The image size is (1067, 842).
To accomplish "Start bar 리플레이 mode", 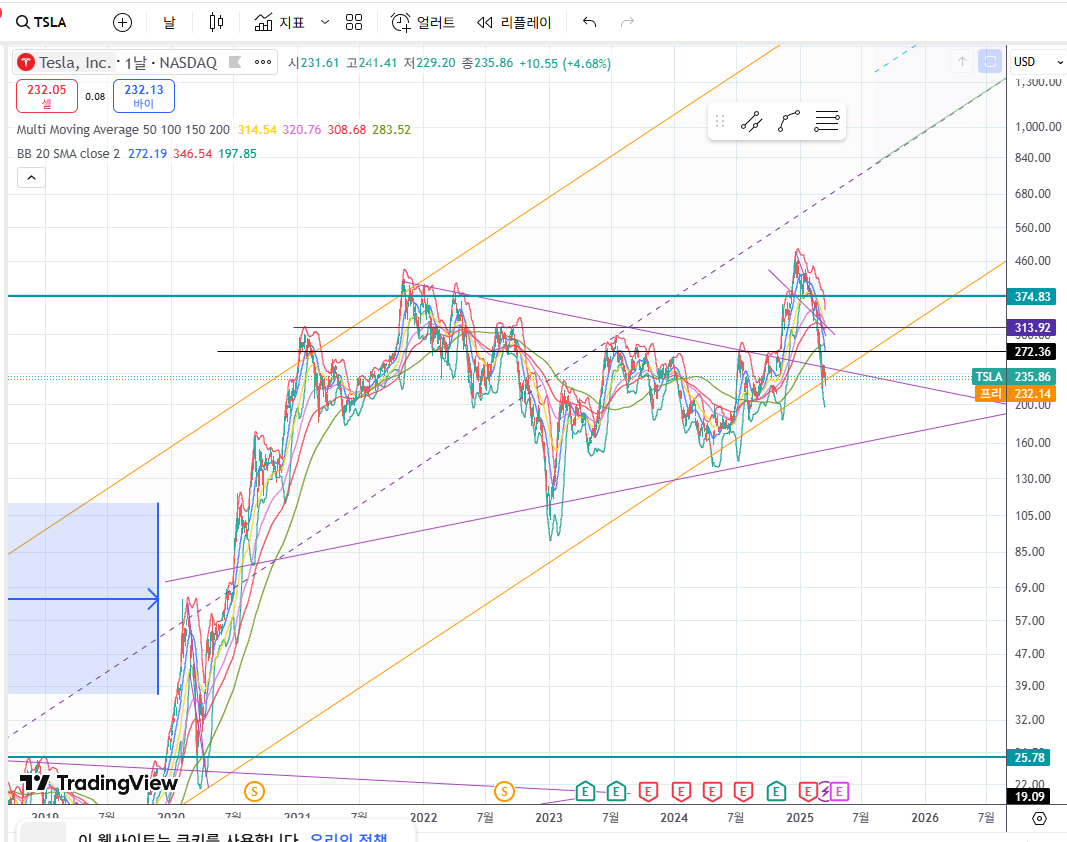I will tap(514, 22).
